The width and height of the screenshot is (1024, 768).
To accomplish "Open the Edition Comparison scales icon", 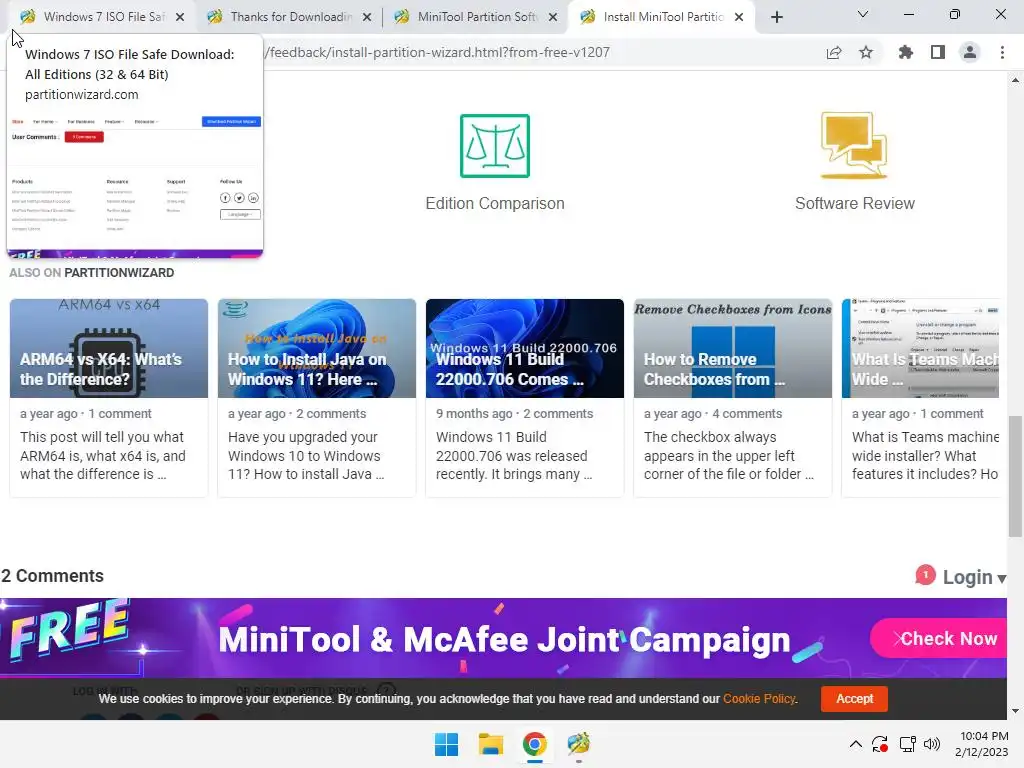I will 494,146.
